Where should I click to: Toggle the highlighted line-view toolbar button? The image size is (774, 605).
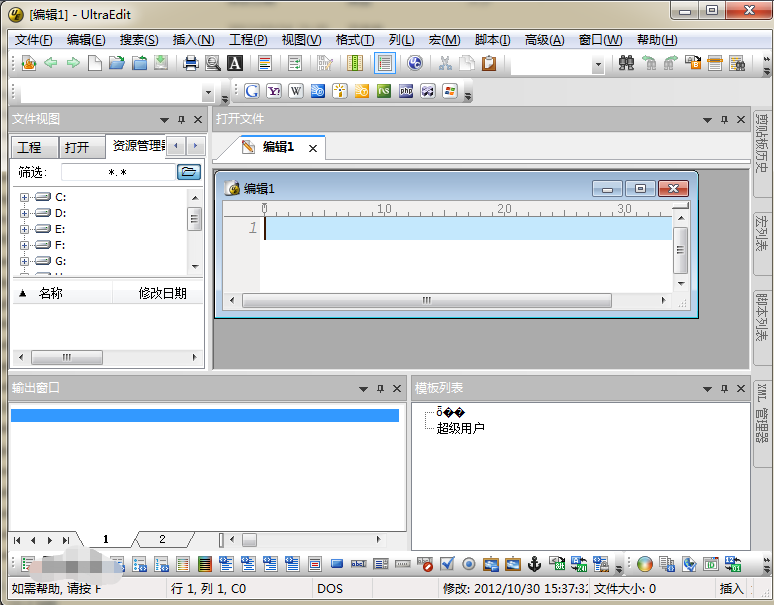click(385, 63)
